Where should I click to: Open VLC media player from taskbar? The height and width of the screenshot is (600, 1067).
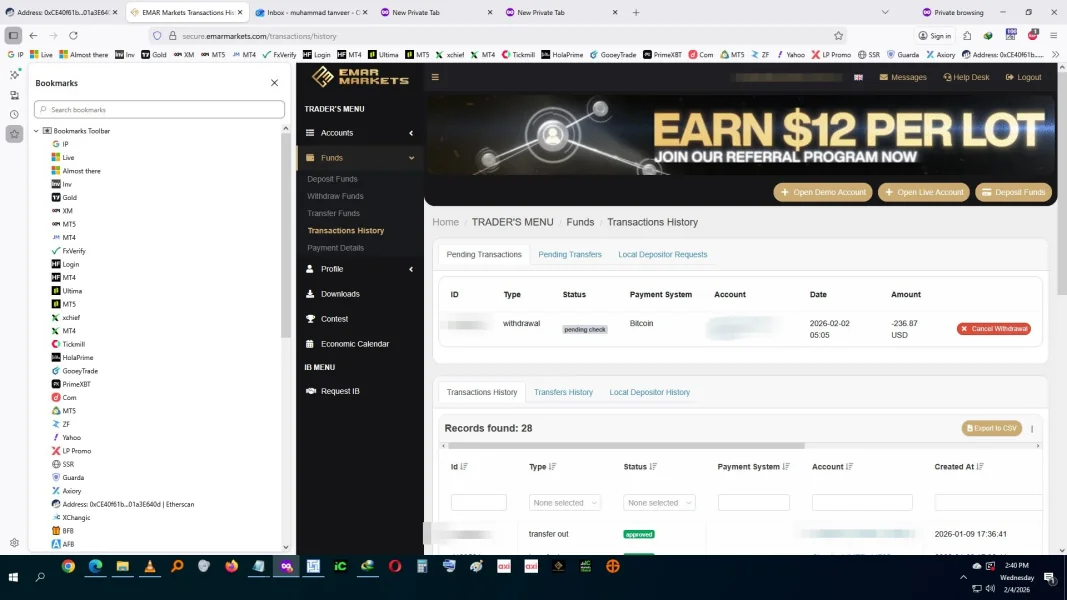pyautogui.click(x=150, y=567)
